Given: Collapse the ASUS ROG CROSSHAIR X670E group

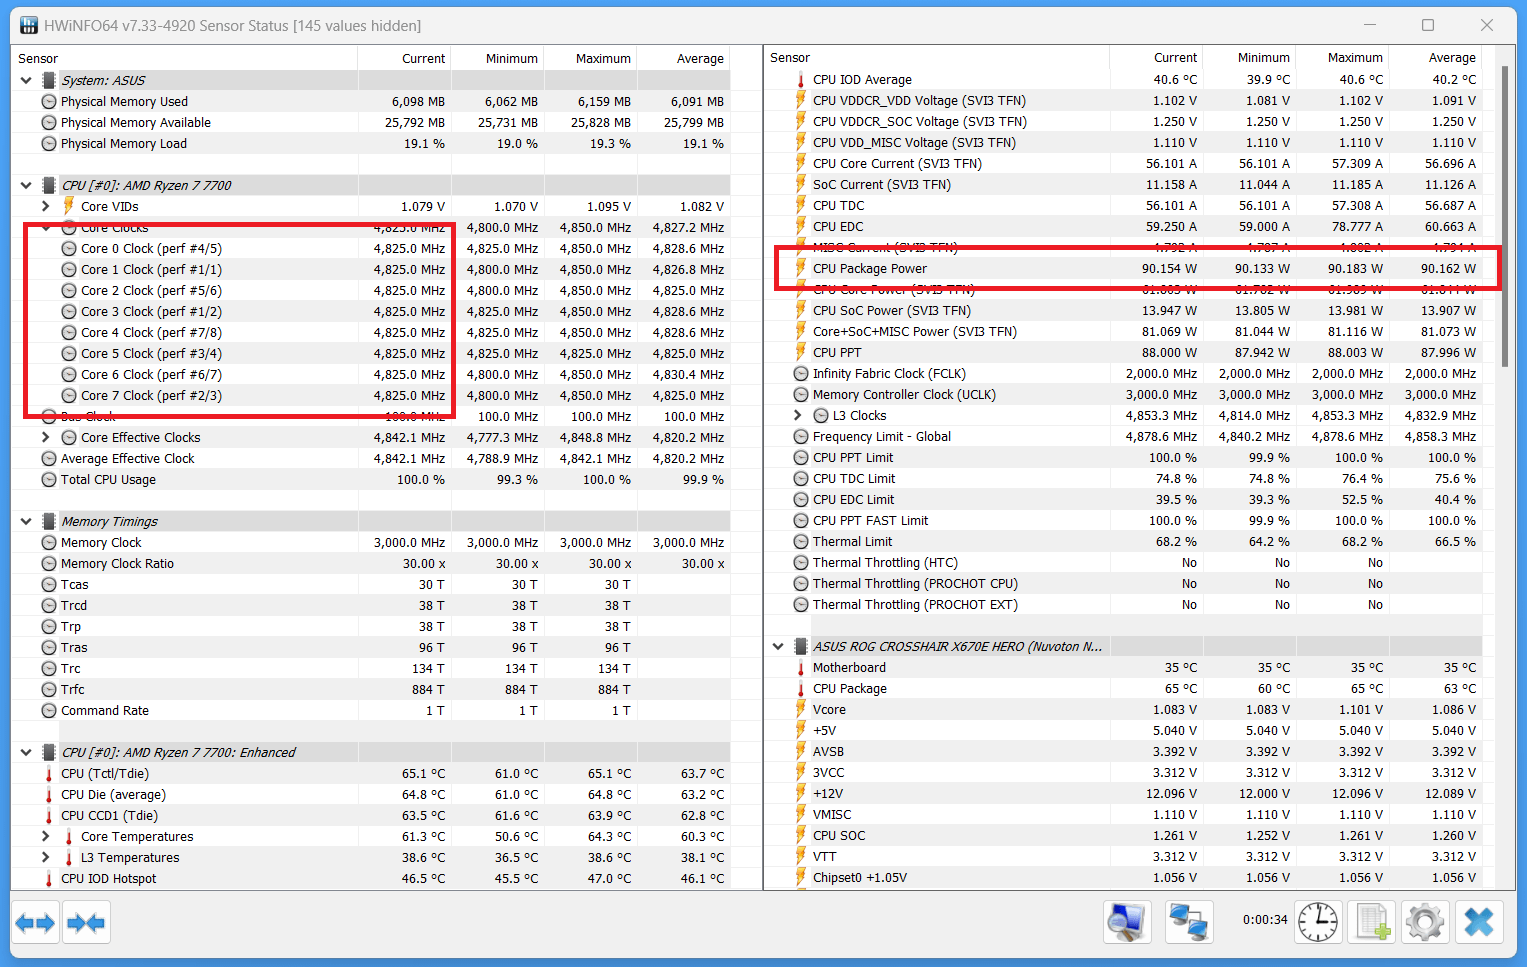Looking at the screenshot, I should point(778,646).
